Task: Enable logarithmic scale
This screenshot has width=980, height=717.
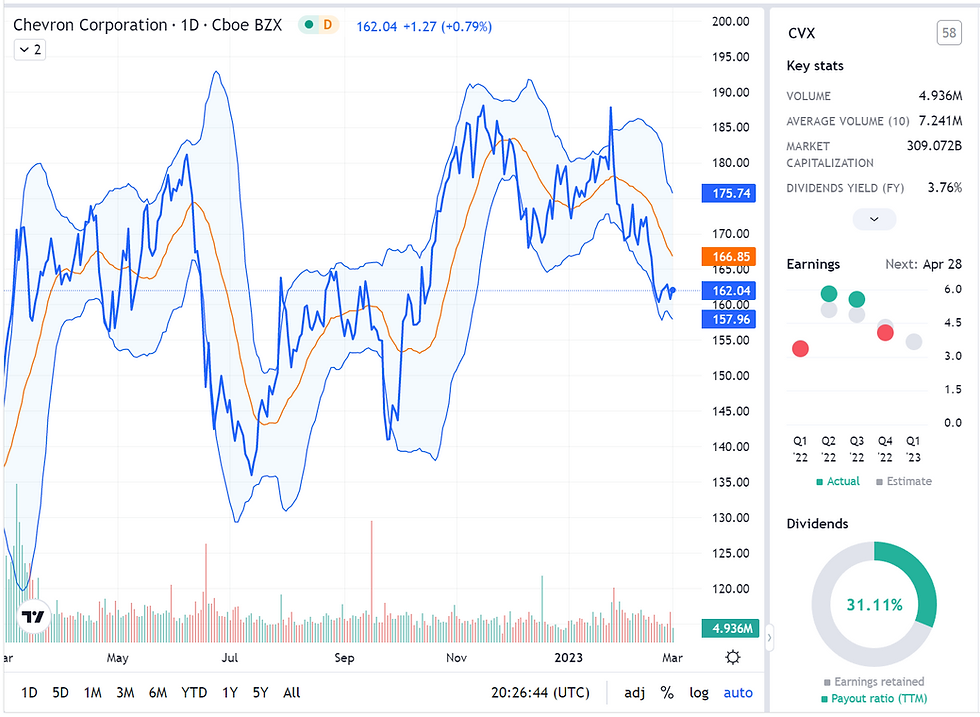Action: [x=699, y=692]
